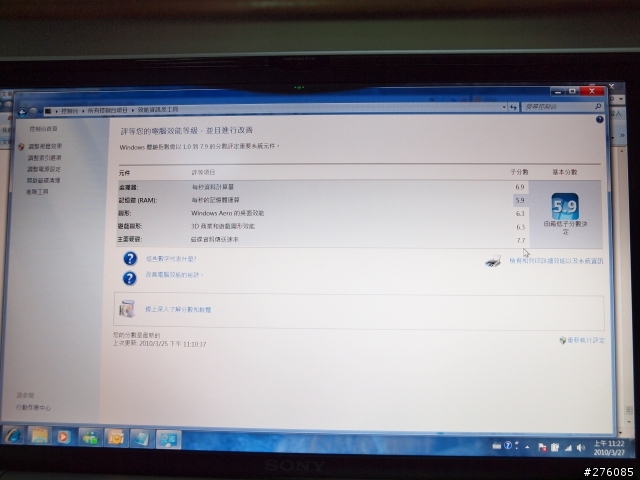Screen dimensions: 640x480
Task: Open help via the blue question icon
Action: (599, 120)
